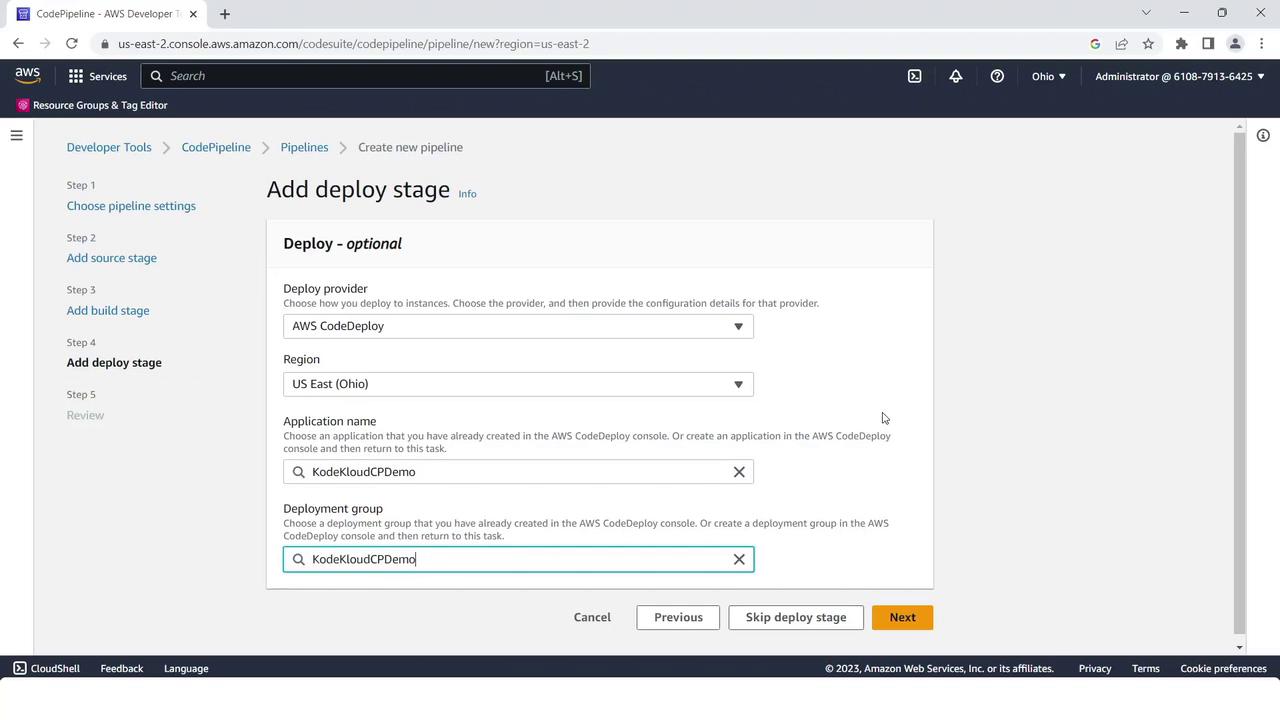Click Feedback in the footer
This screenshot has width=1280, height=720.
(122, 668)
